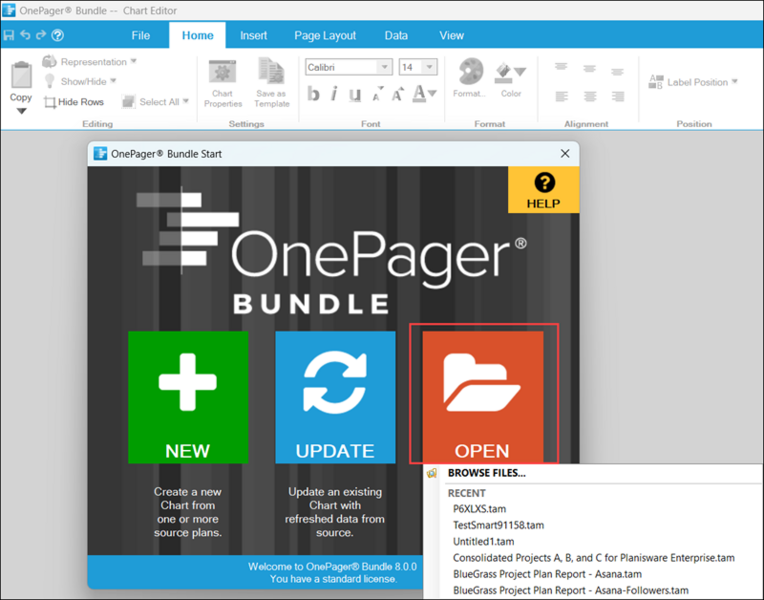764x600 pixels.
Task: Click the OnePager icon in Start dialog title
Action: click(100, 154)
